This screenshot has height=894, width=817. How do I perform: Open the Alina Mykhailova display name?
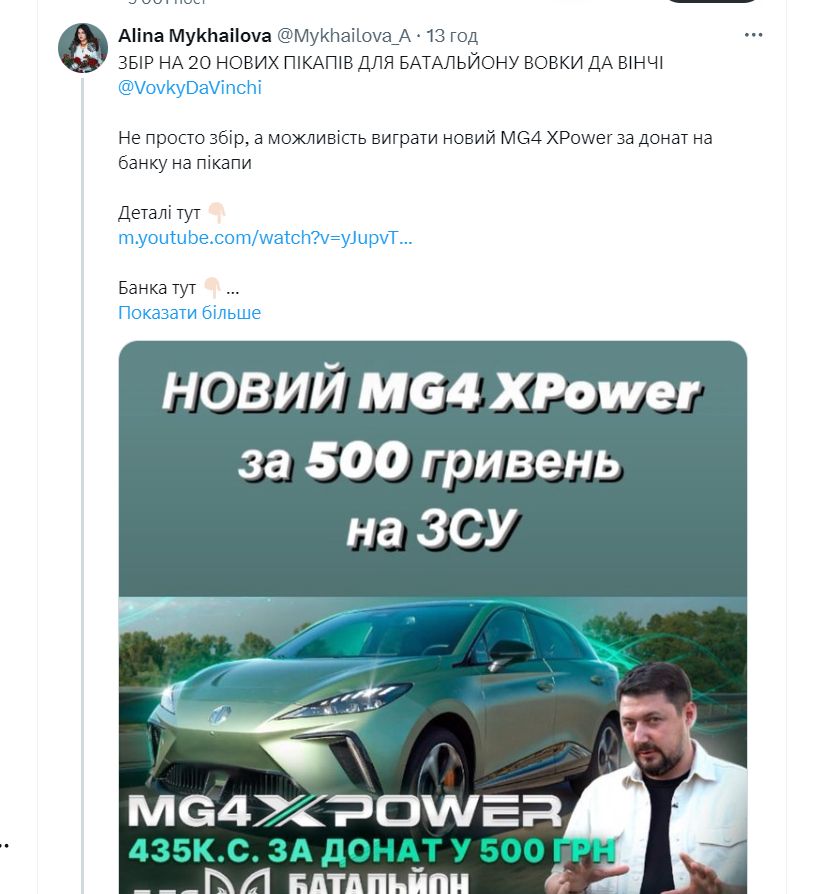click(194, 36)
